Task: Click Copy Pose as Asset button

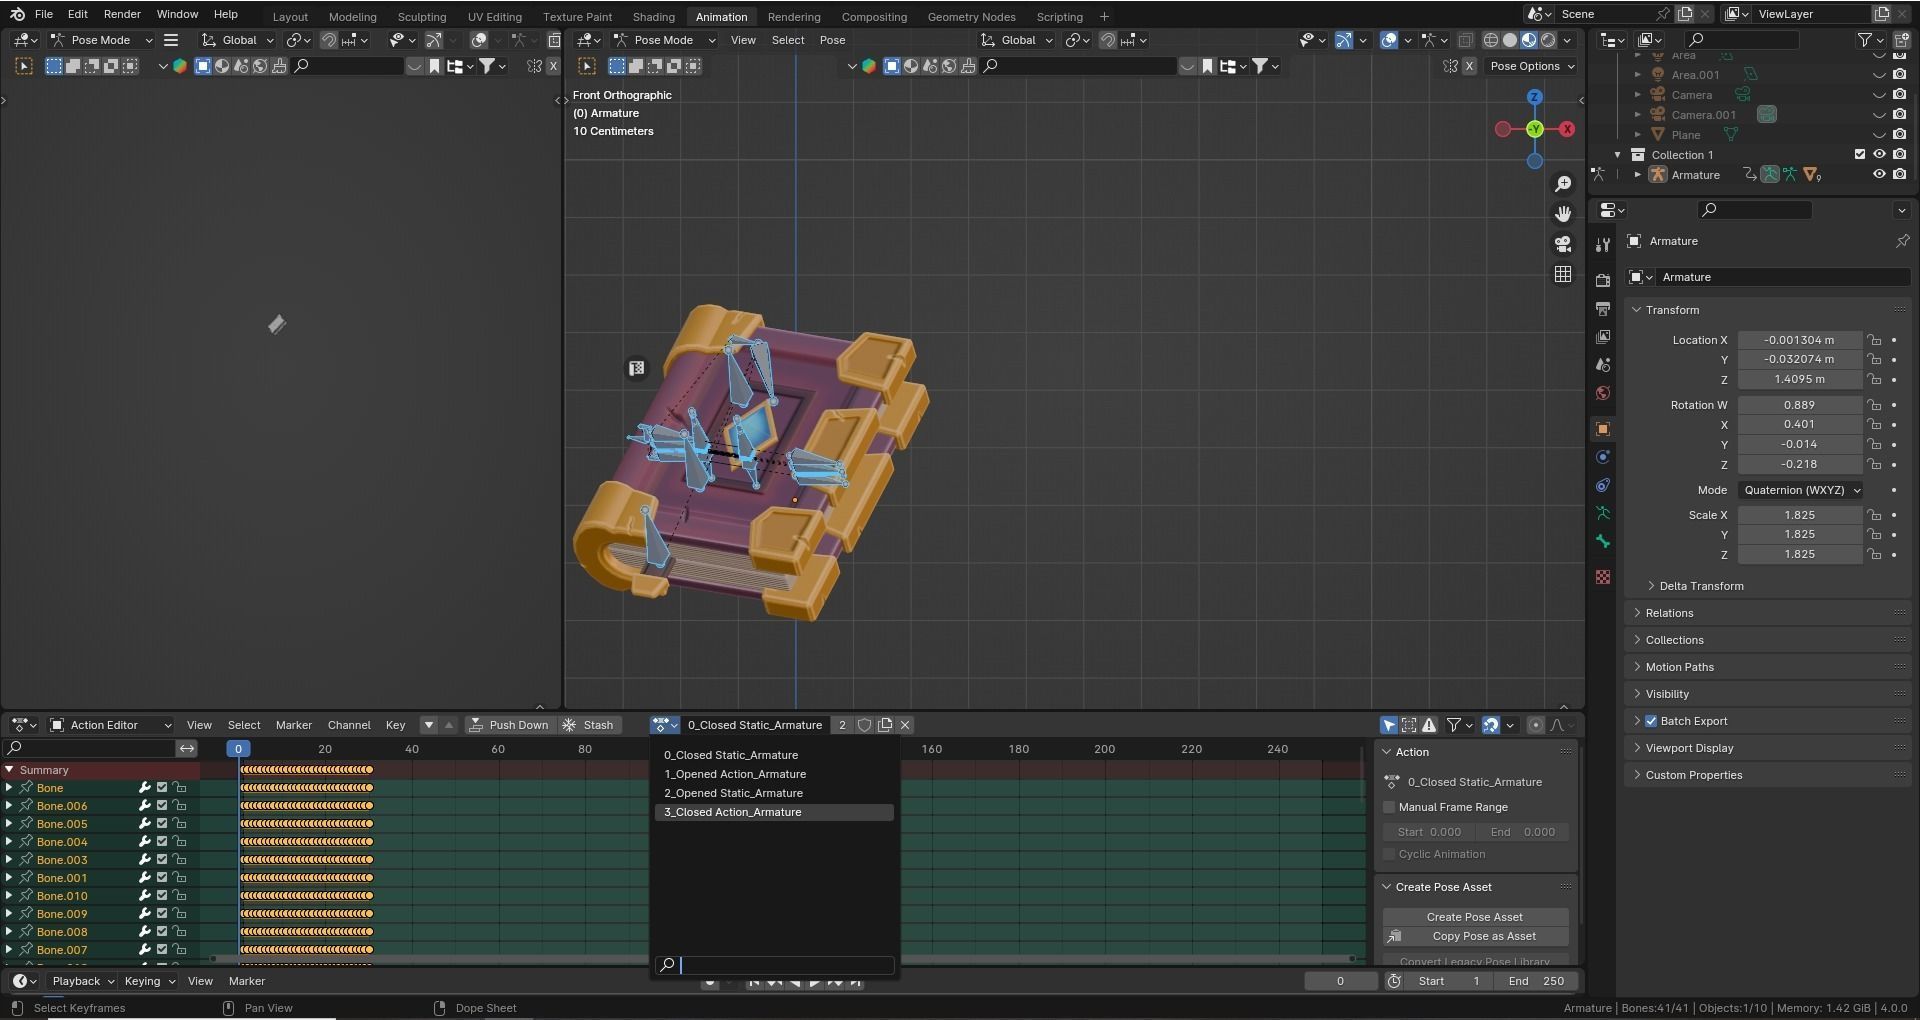Action: pos(1475,936)
